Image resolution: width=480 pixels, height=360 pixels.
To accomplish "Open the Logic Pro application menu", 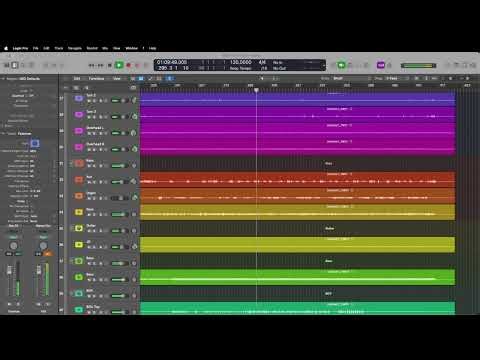I will click(x=20, y=48).
